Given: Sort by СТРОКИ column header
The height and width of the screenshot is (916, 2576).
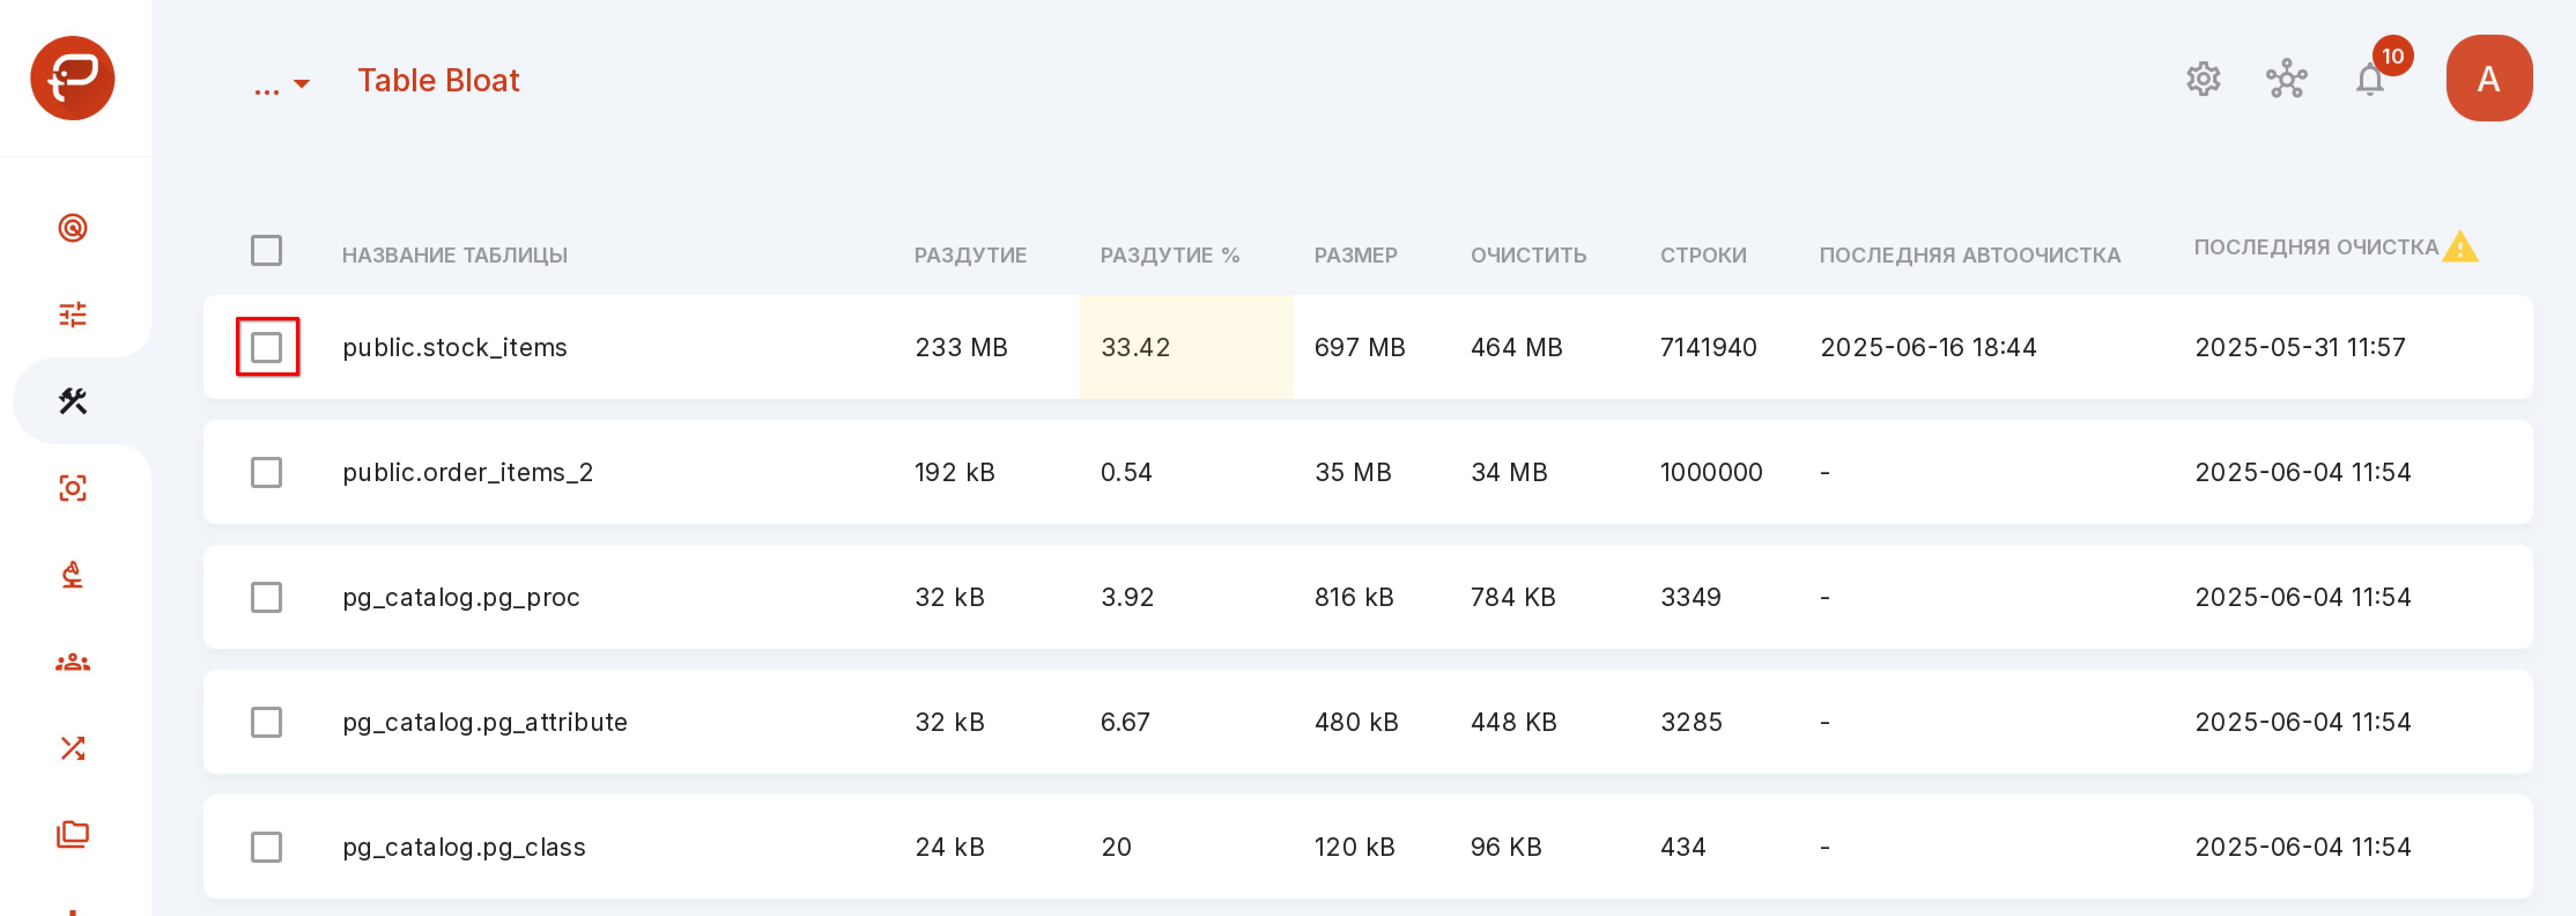Looking at the screenshot, I should point(1703,255).
